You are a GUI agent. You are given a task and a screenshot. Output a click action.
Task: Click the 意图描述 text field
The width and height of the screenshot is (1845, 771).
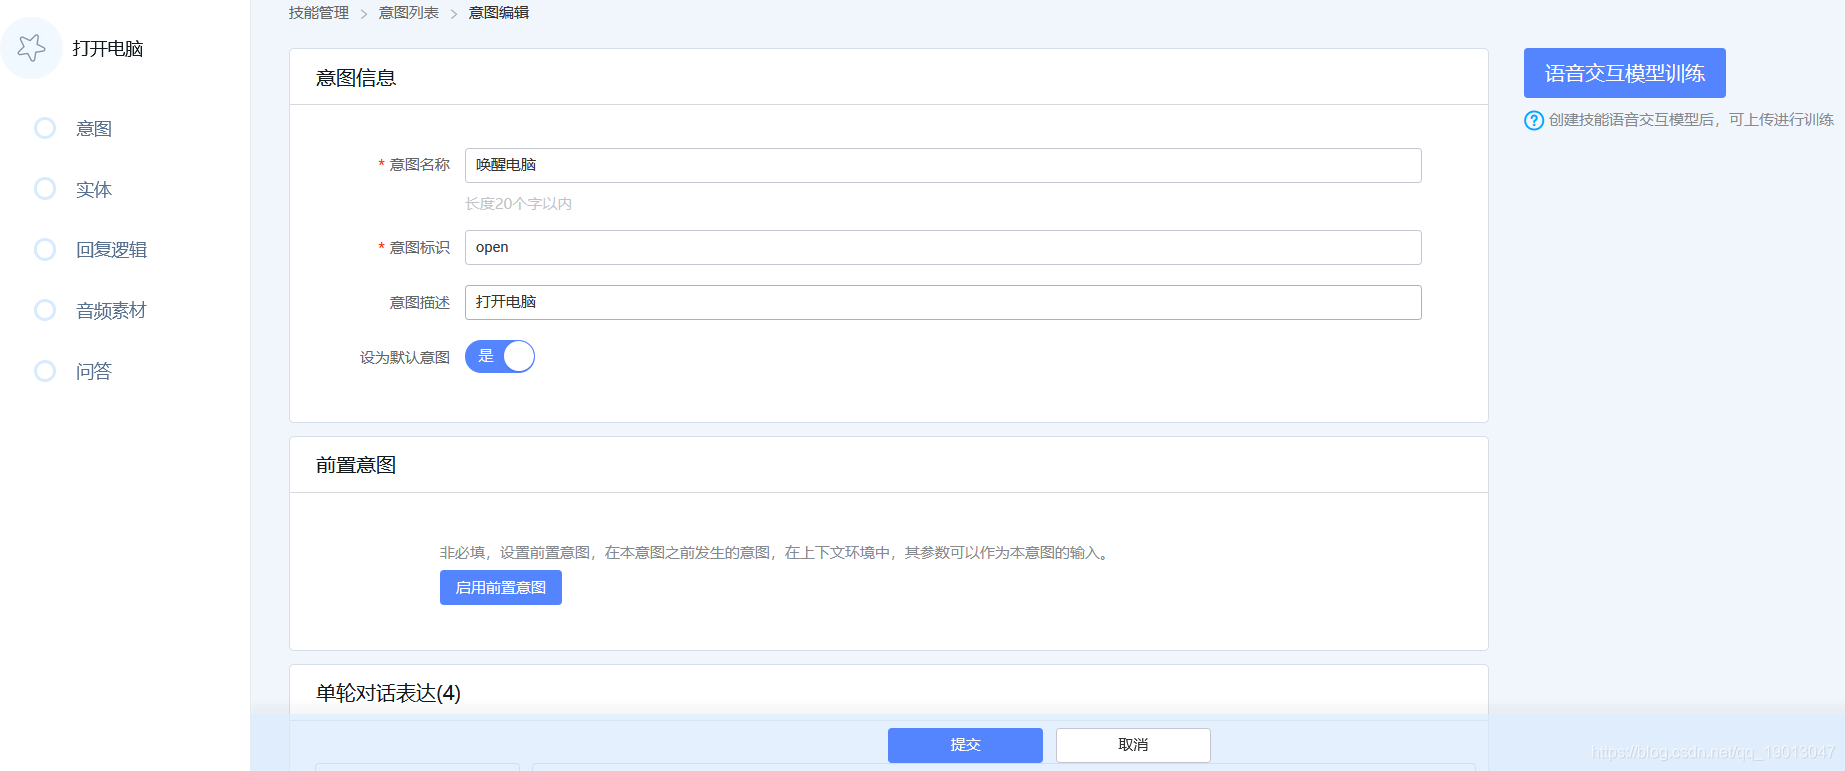(942, 303)
